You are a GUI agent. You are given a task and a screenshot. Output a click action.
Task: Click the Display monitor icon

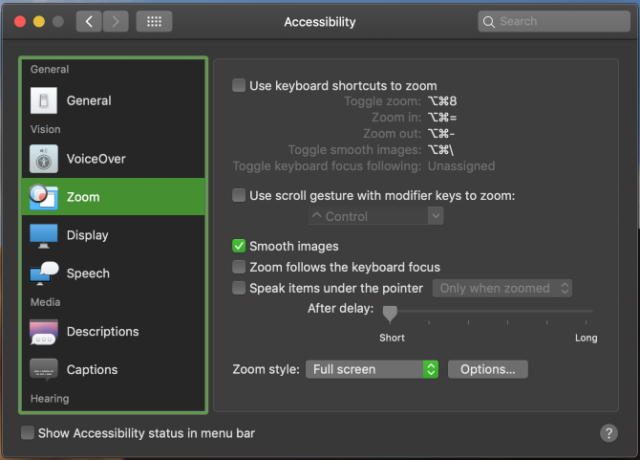[44, 236]
